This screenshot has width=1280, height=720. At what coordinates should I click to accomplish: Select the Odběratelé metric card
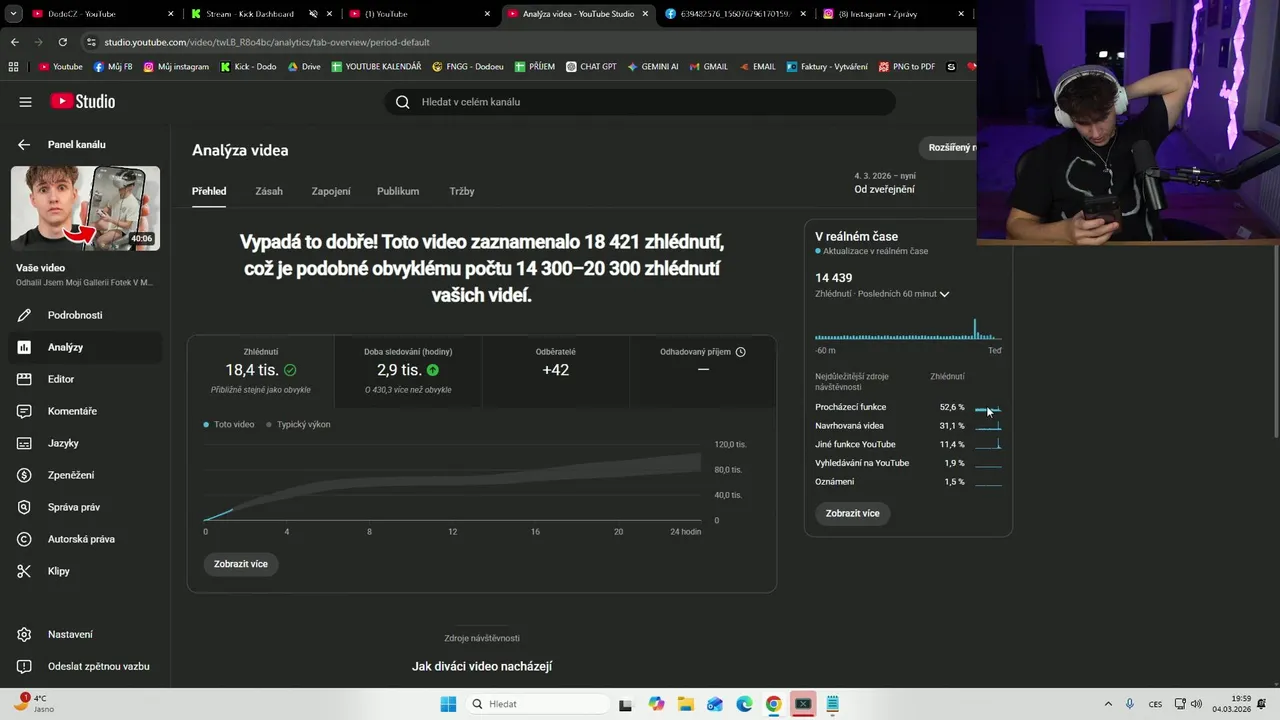(x=556, y=371)
